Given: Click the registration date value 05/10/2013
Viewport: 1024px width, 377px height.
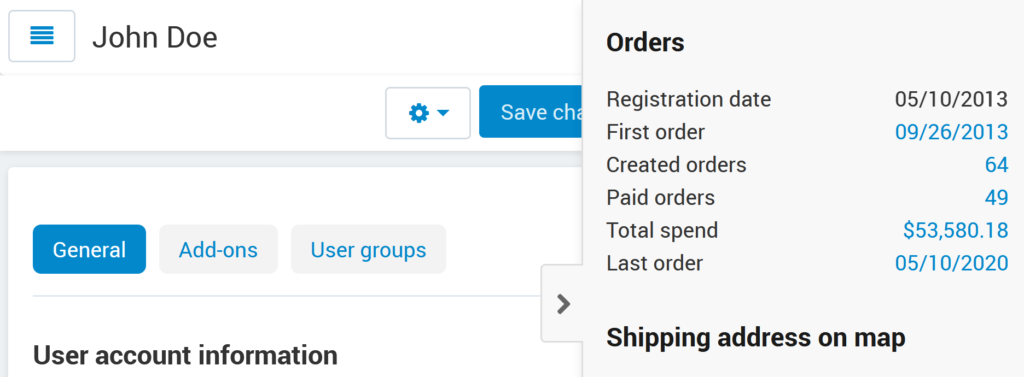Looking at the screenshot, I should (952, 100).
